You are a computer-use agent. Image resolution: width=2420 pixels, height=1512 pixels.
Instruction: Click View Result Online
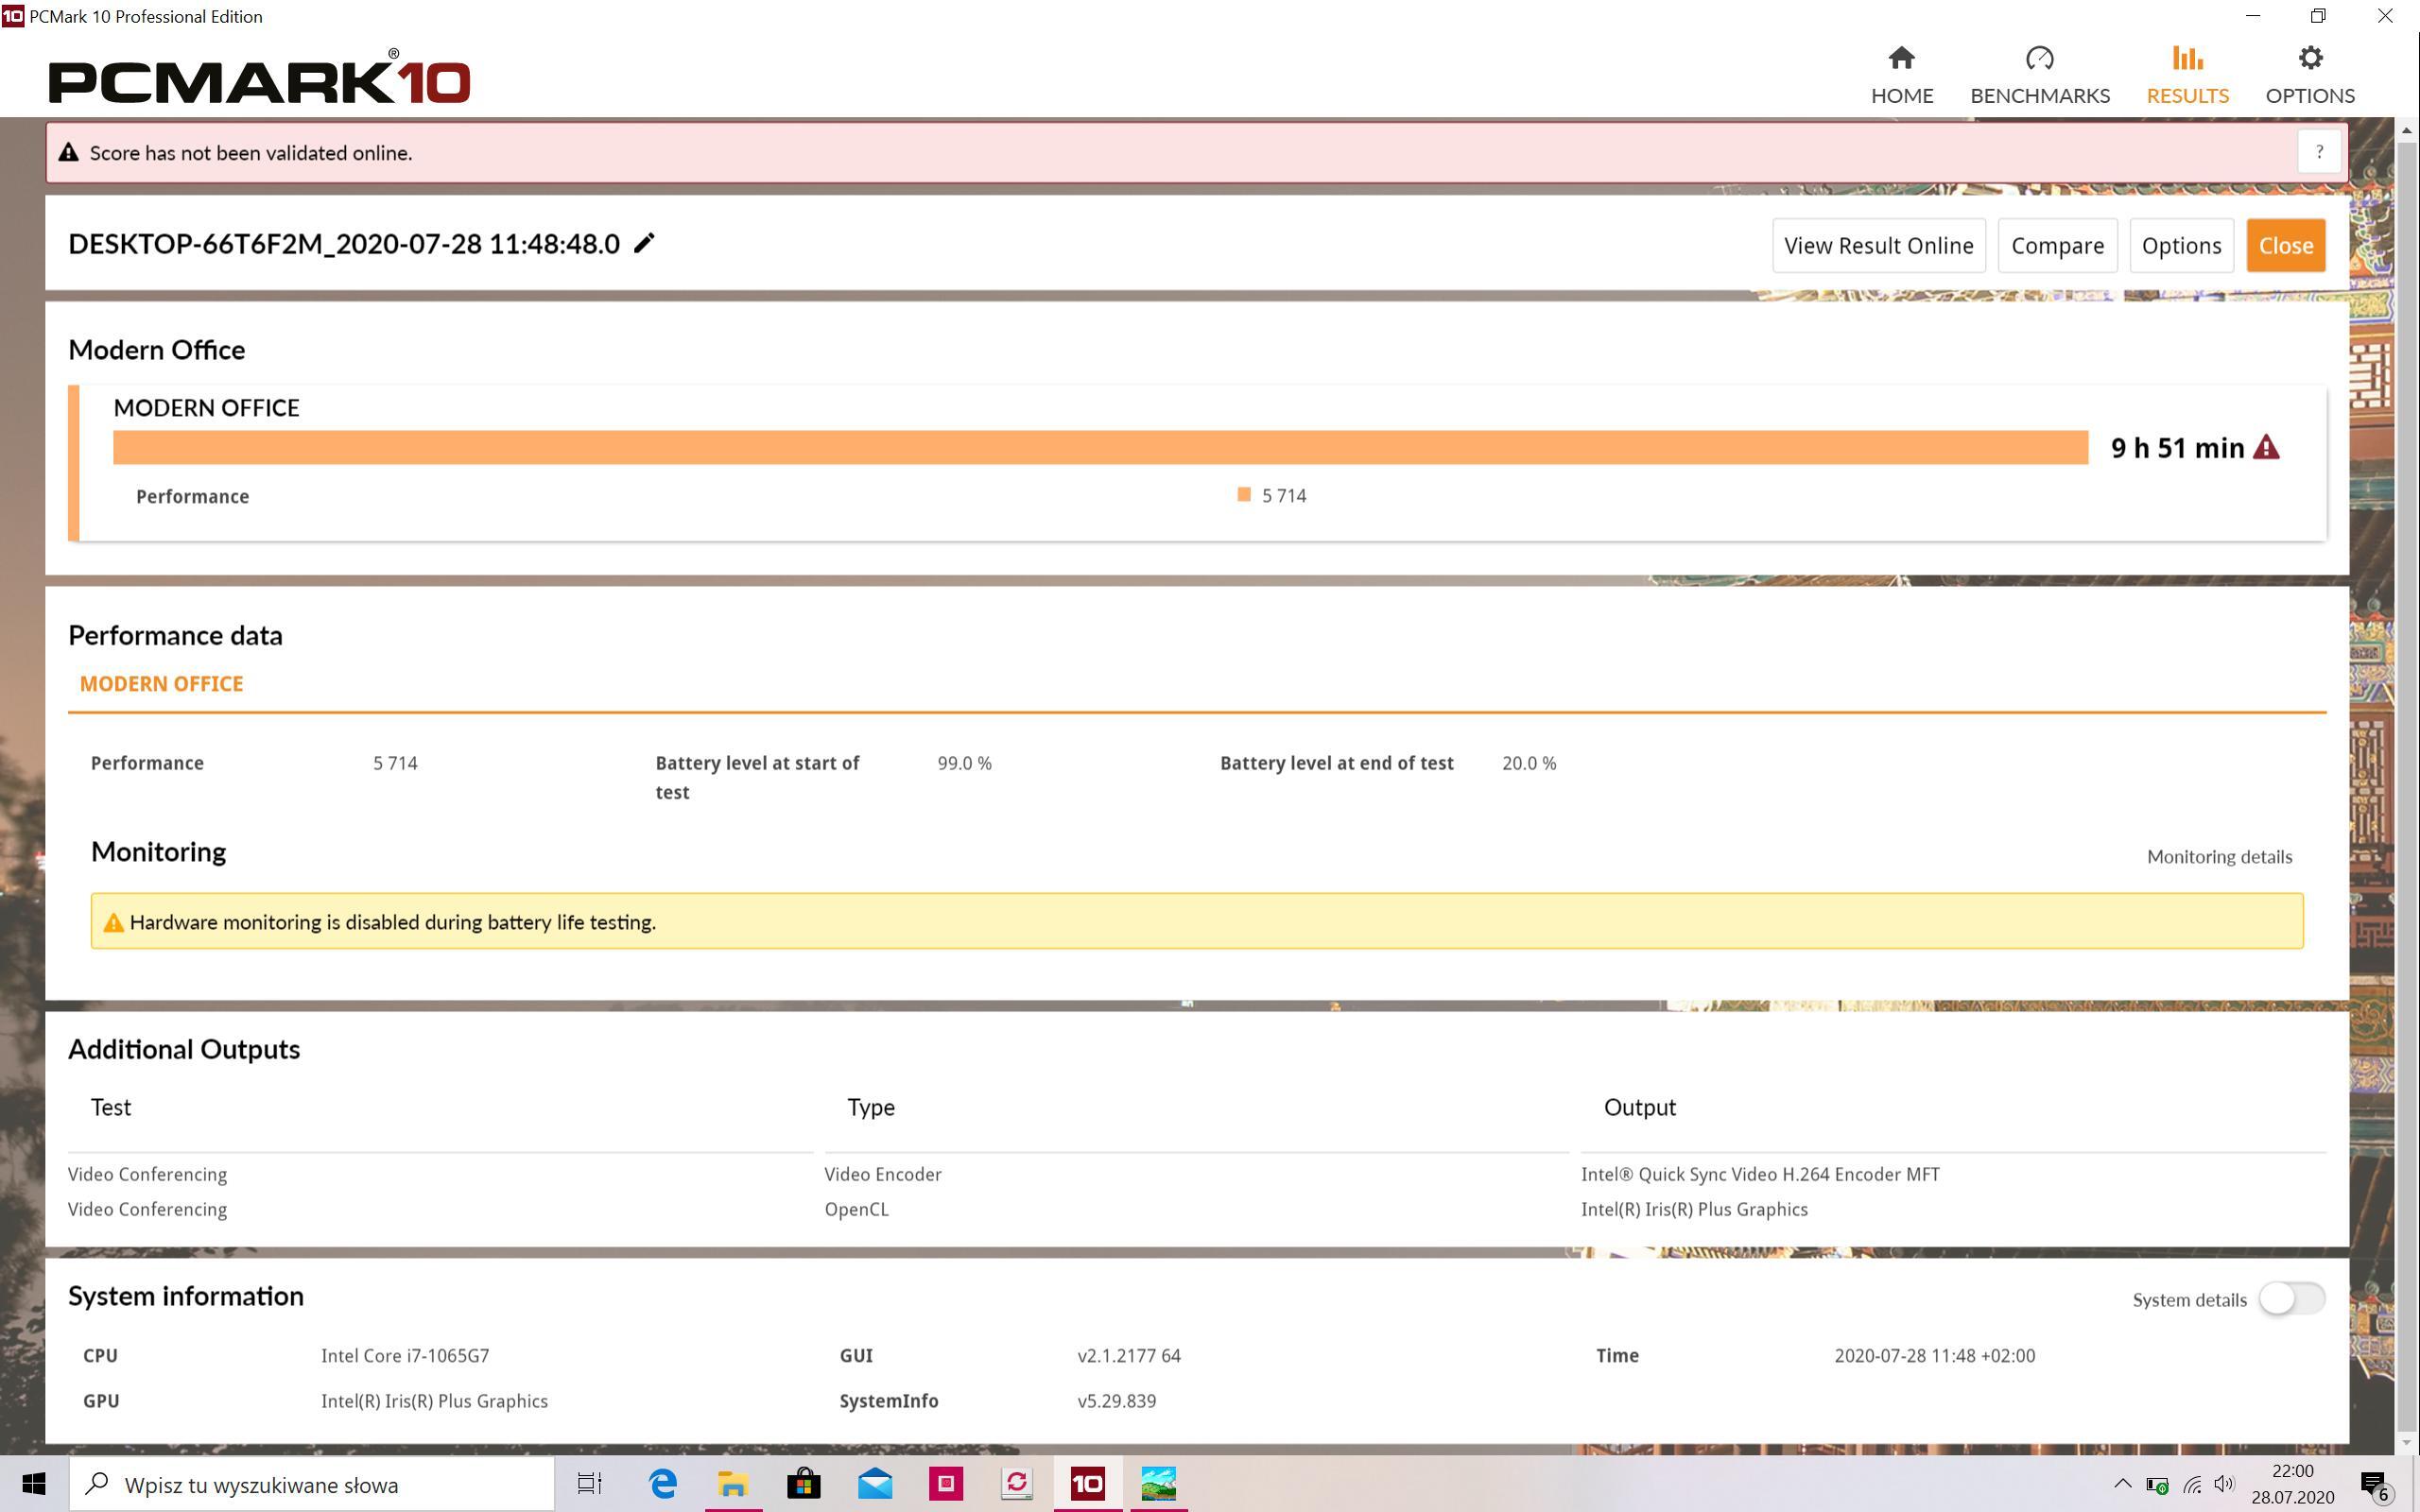(1878, 246)
